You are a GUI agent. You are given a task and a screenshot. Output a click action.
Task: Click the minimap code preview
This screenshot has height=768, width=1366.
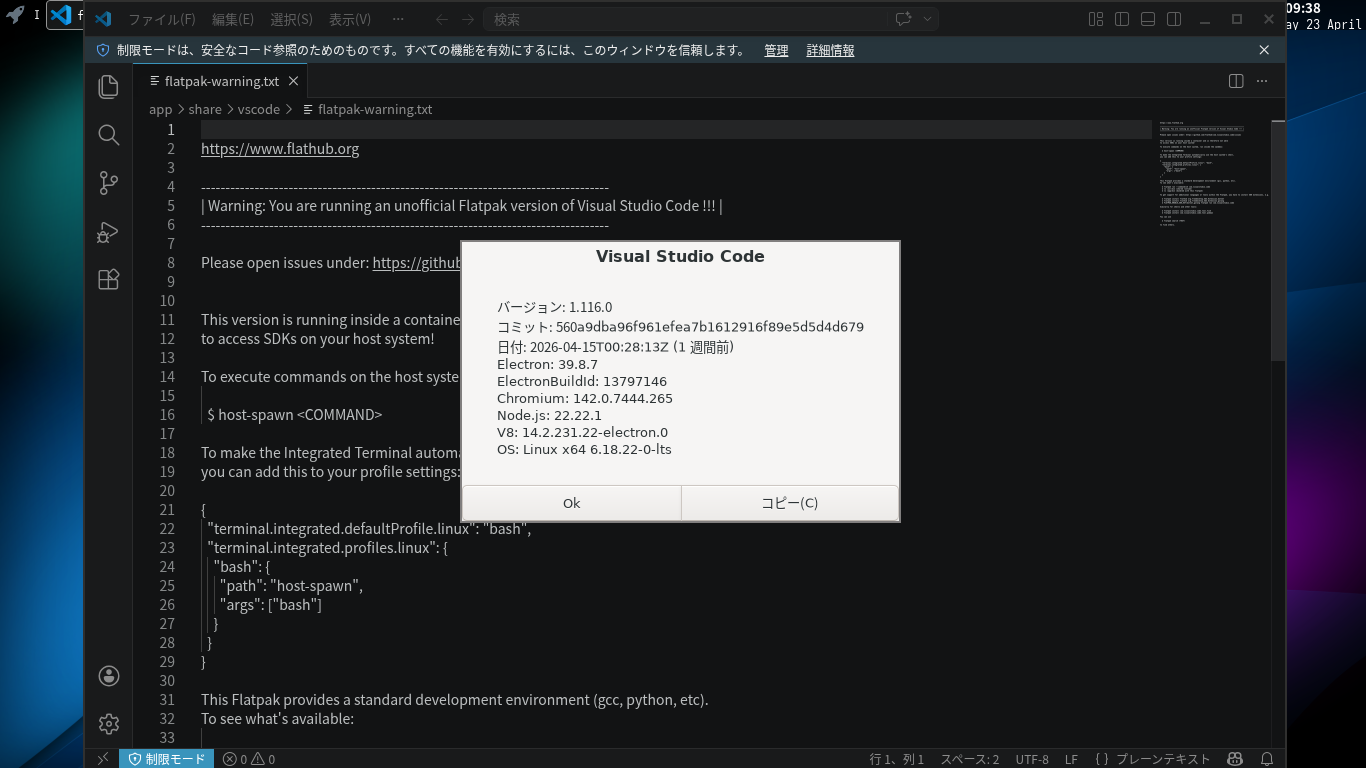pyautogui.click(x=1211, y=173)
